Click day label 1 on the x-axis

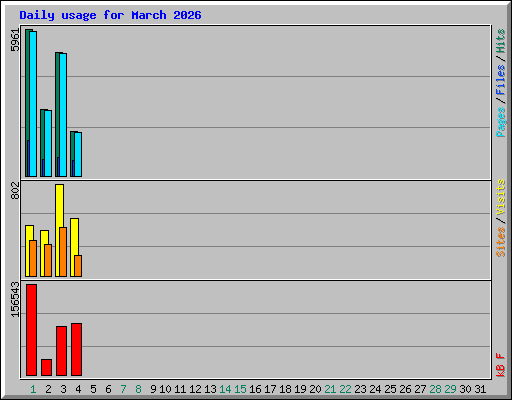pos(33,389)
